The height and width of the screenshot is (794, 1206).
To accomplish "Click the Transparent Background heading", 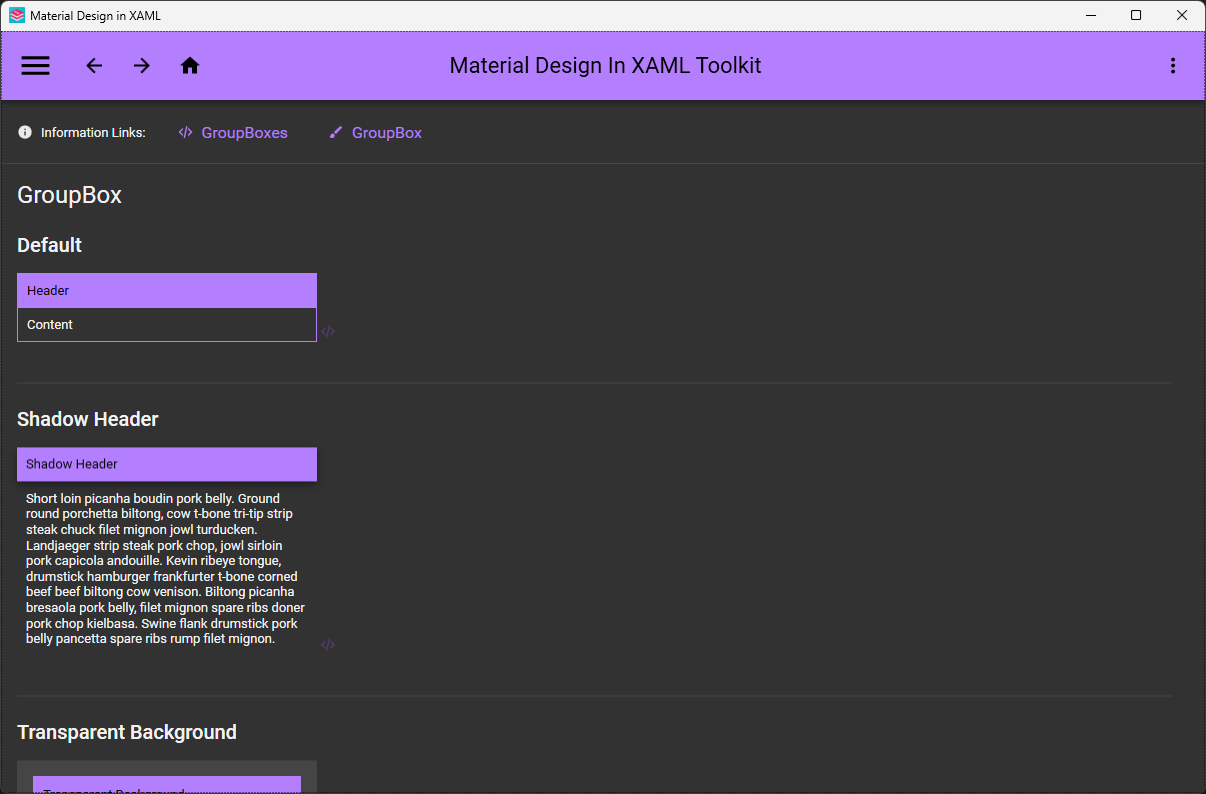I will click(x=127, y=732).
